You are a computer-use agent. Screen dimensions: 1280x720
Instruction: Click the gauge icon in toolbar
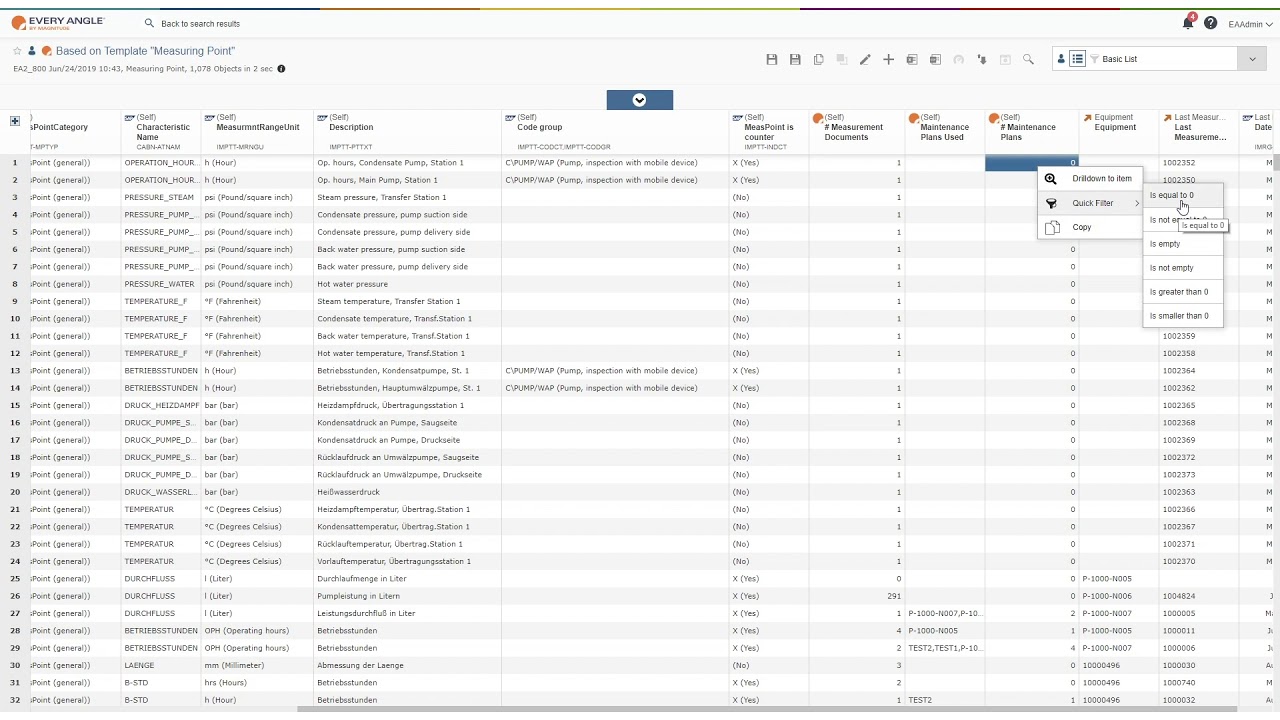click(x=958, y=60)
